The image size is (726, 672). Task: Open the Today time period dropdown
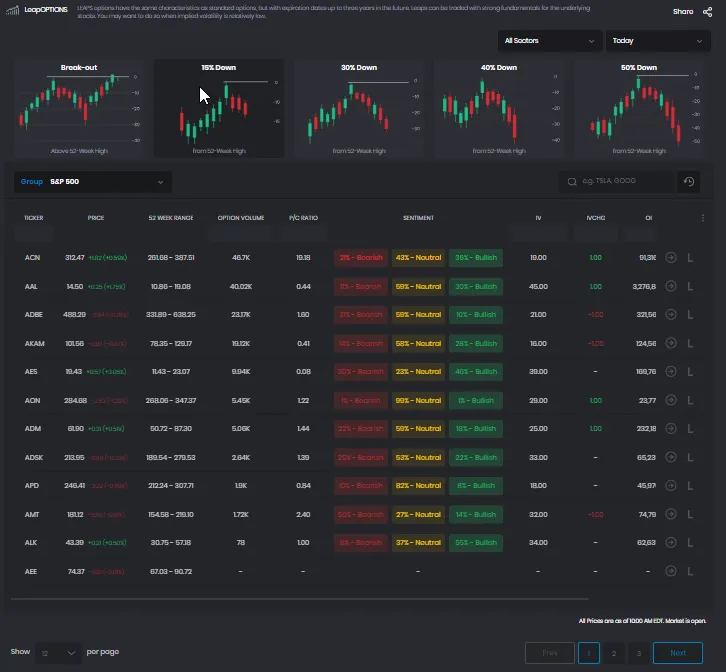[x=658, y=41]
